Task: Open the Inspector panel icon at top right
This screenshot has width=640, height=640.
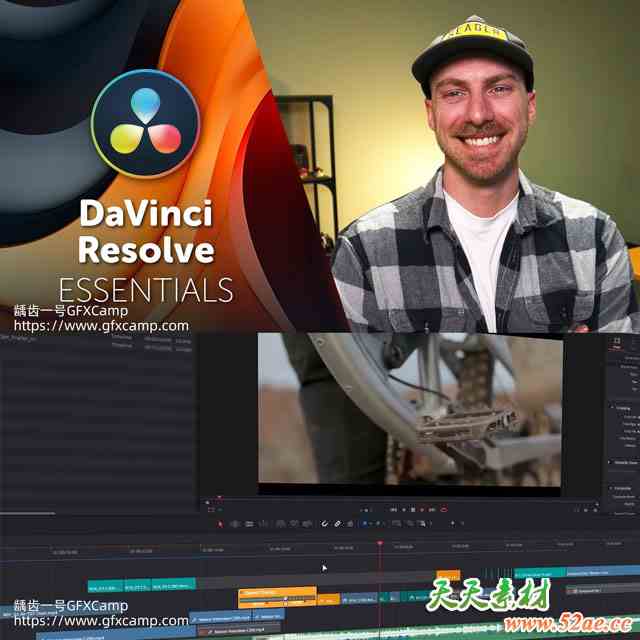Action: 617,341
